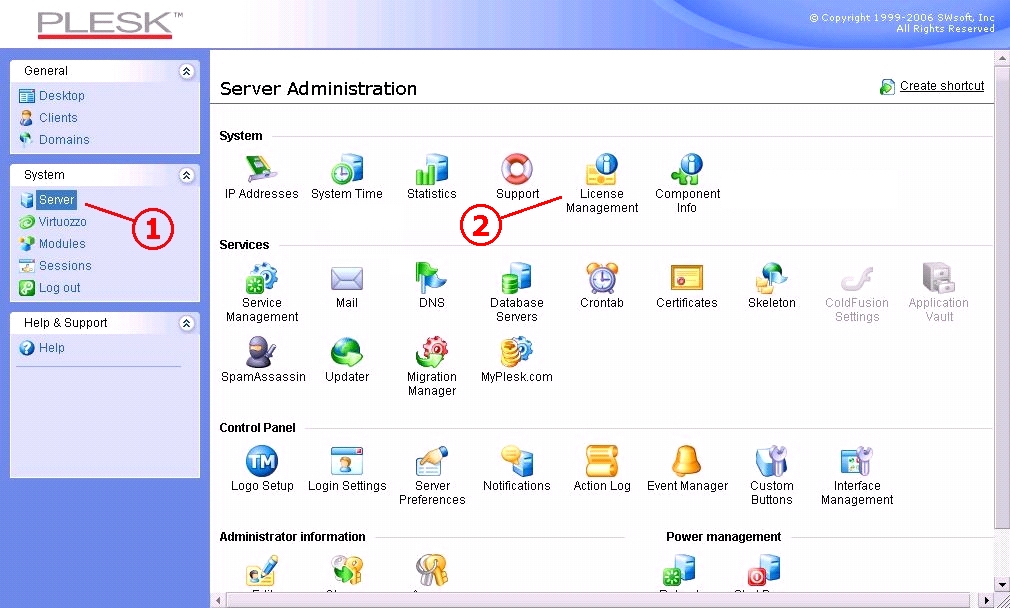Viewport: 1010px width, 608px height.
Task: Collapse the System sidebar panel
Action: coord(186,175)
